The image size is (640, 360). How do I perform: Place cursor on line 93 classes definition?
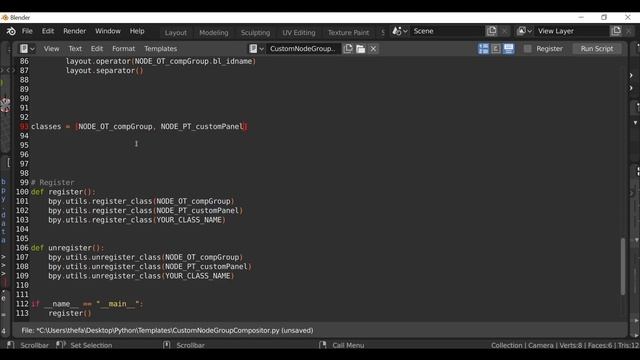pos(139,127)
